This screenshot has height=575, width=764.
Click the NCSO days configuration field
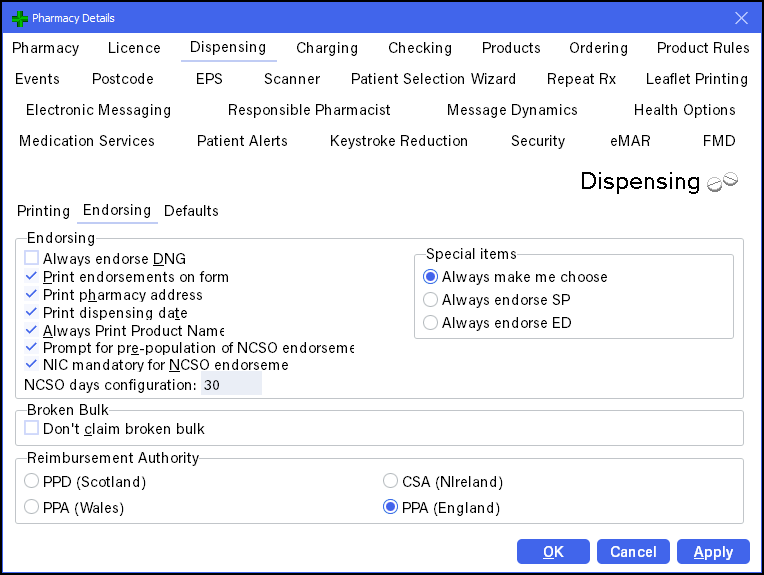pyautogui.click(x=231, y=385)
